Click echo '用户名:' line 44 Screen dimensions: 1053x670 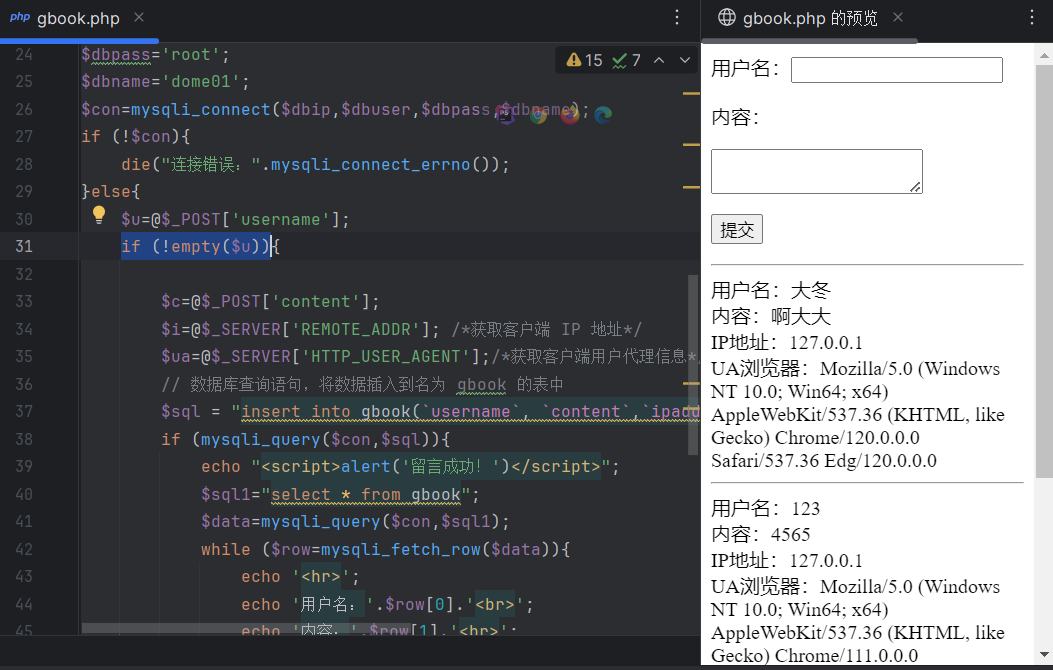coord(387,605)
